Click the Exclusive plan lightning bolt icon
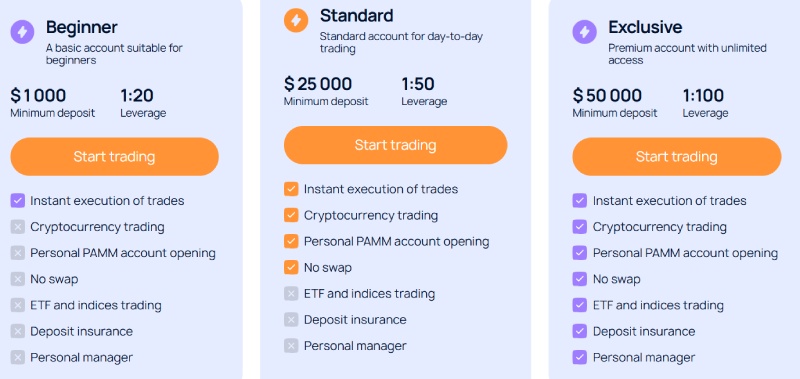The image size is (800, 379). 585,32
